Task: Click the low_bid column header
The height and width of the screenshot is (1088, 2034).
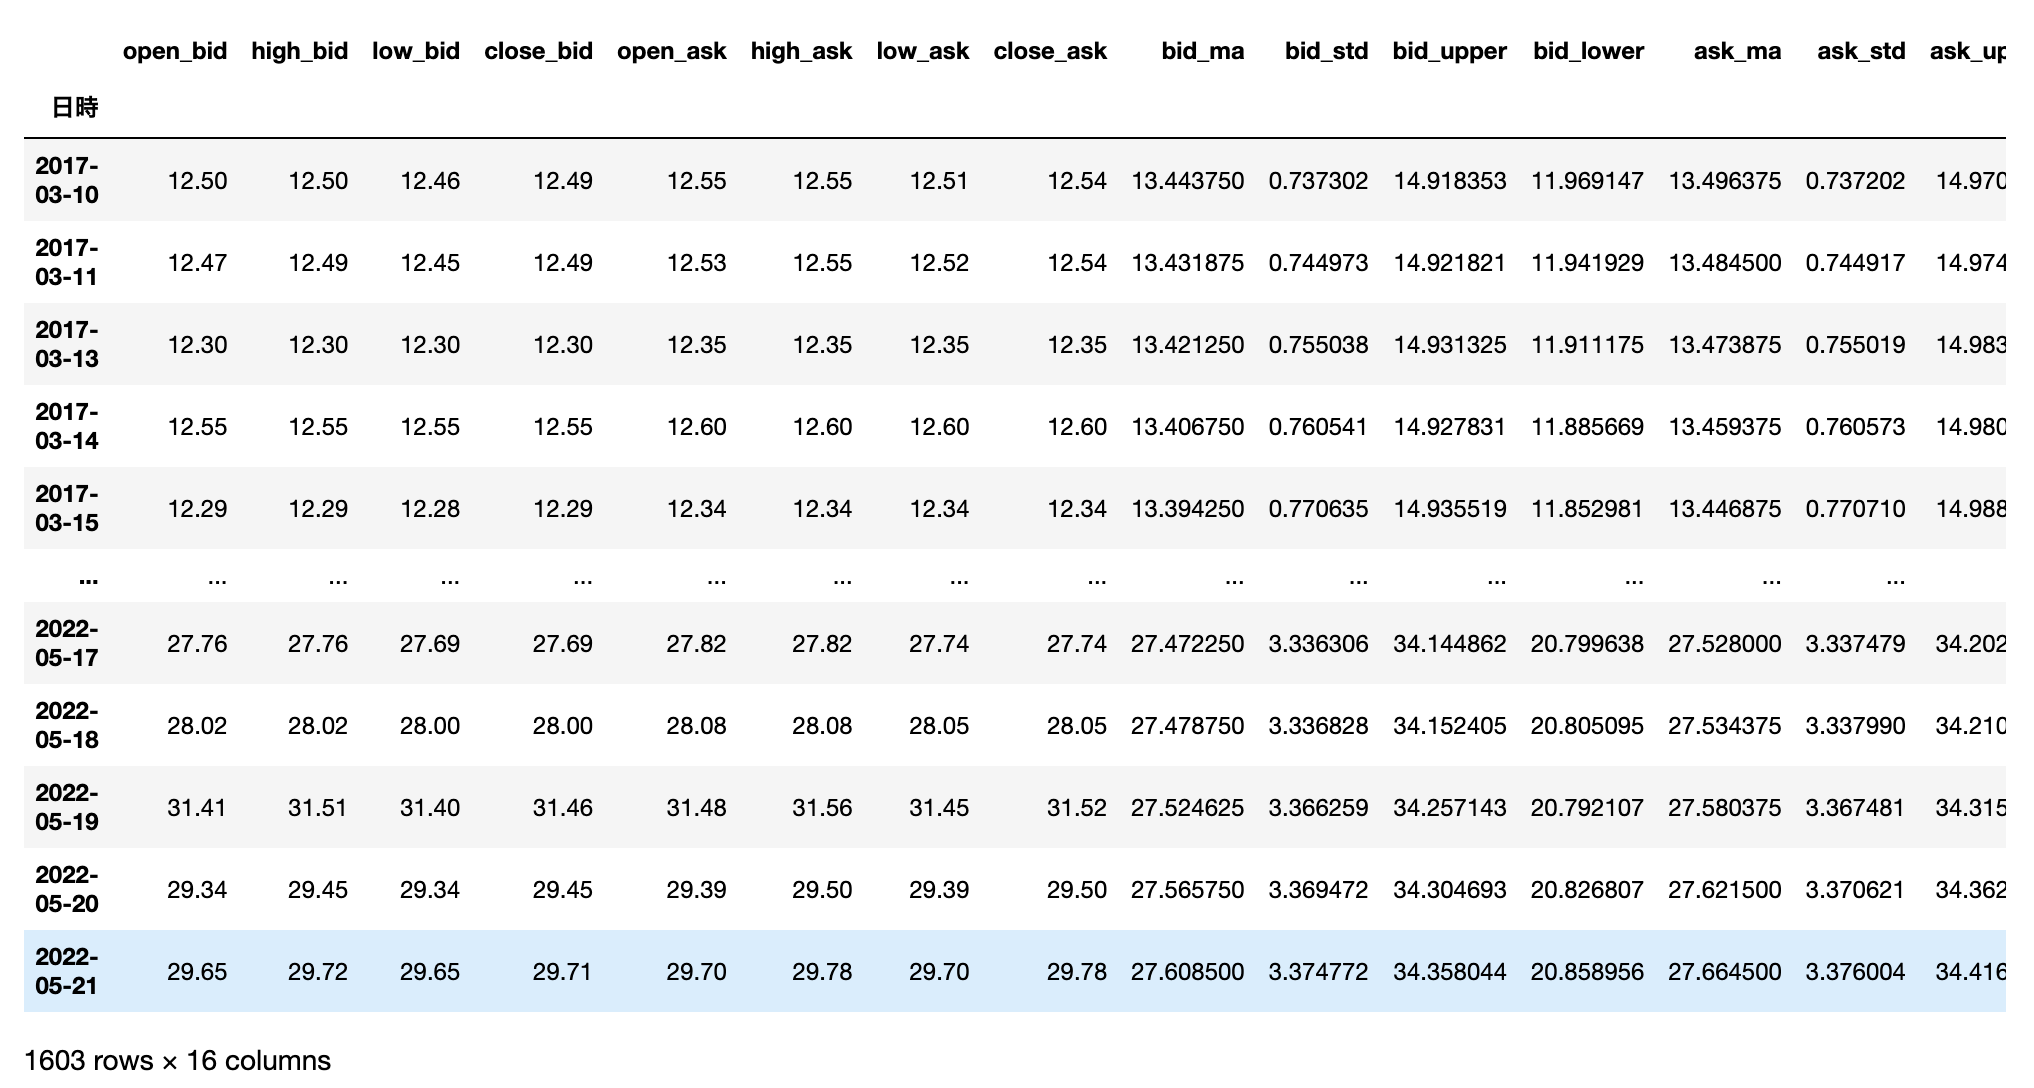Action: pos(416,51)
